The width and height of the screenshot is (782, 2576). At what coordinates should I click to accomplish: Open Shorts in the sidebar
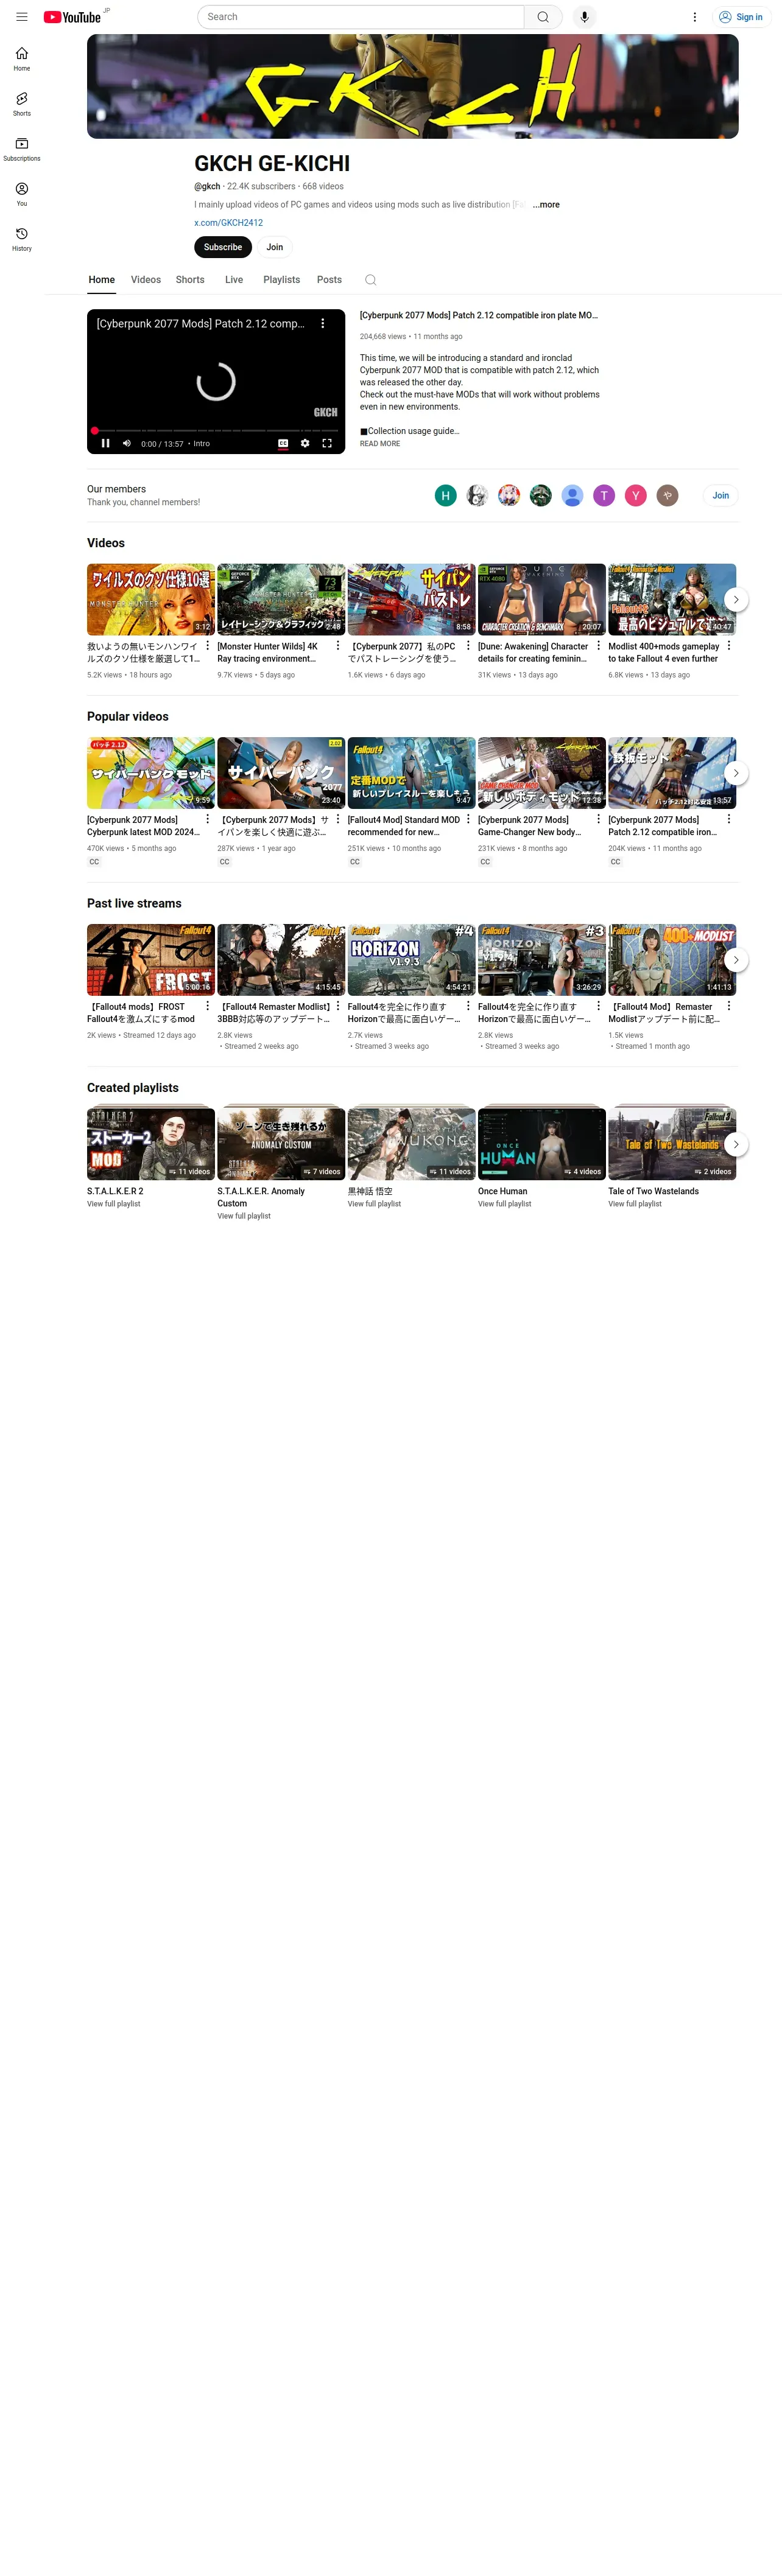click(x=22, y=104)
